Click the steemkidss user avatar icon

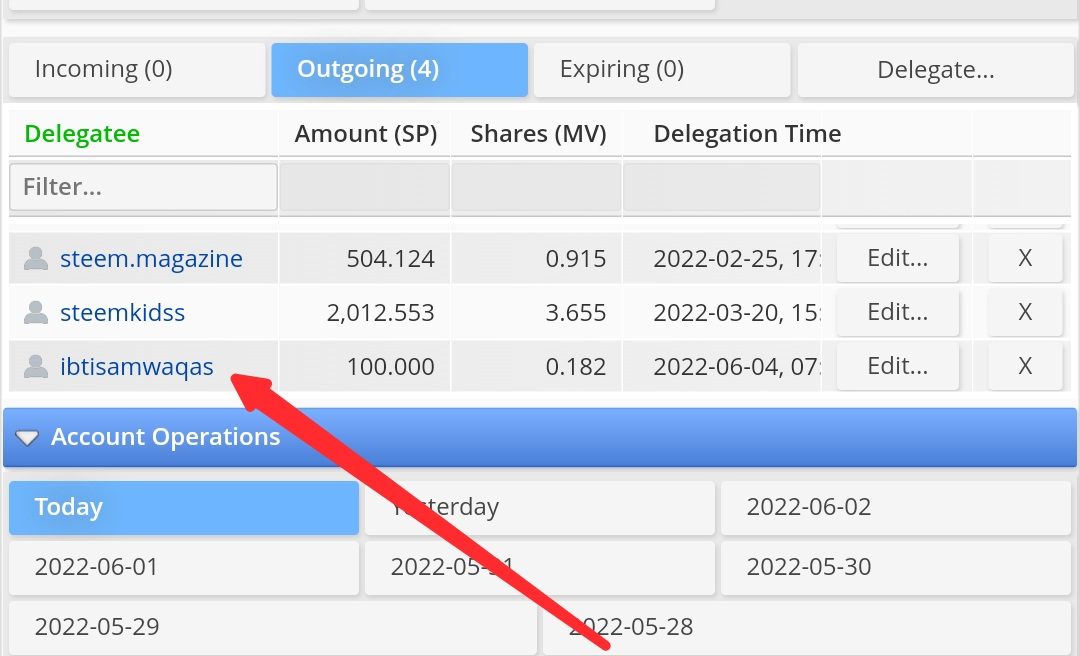click(36, 312)
